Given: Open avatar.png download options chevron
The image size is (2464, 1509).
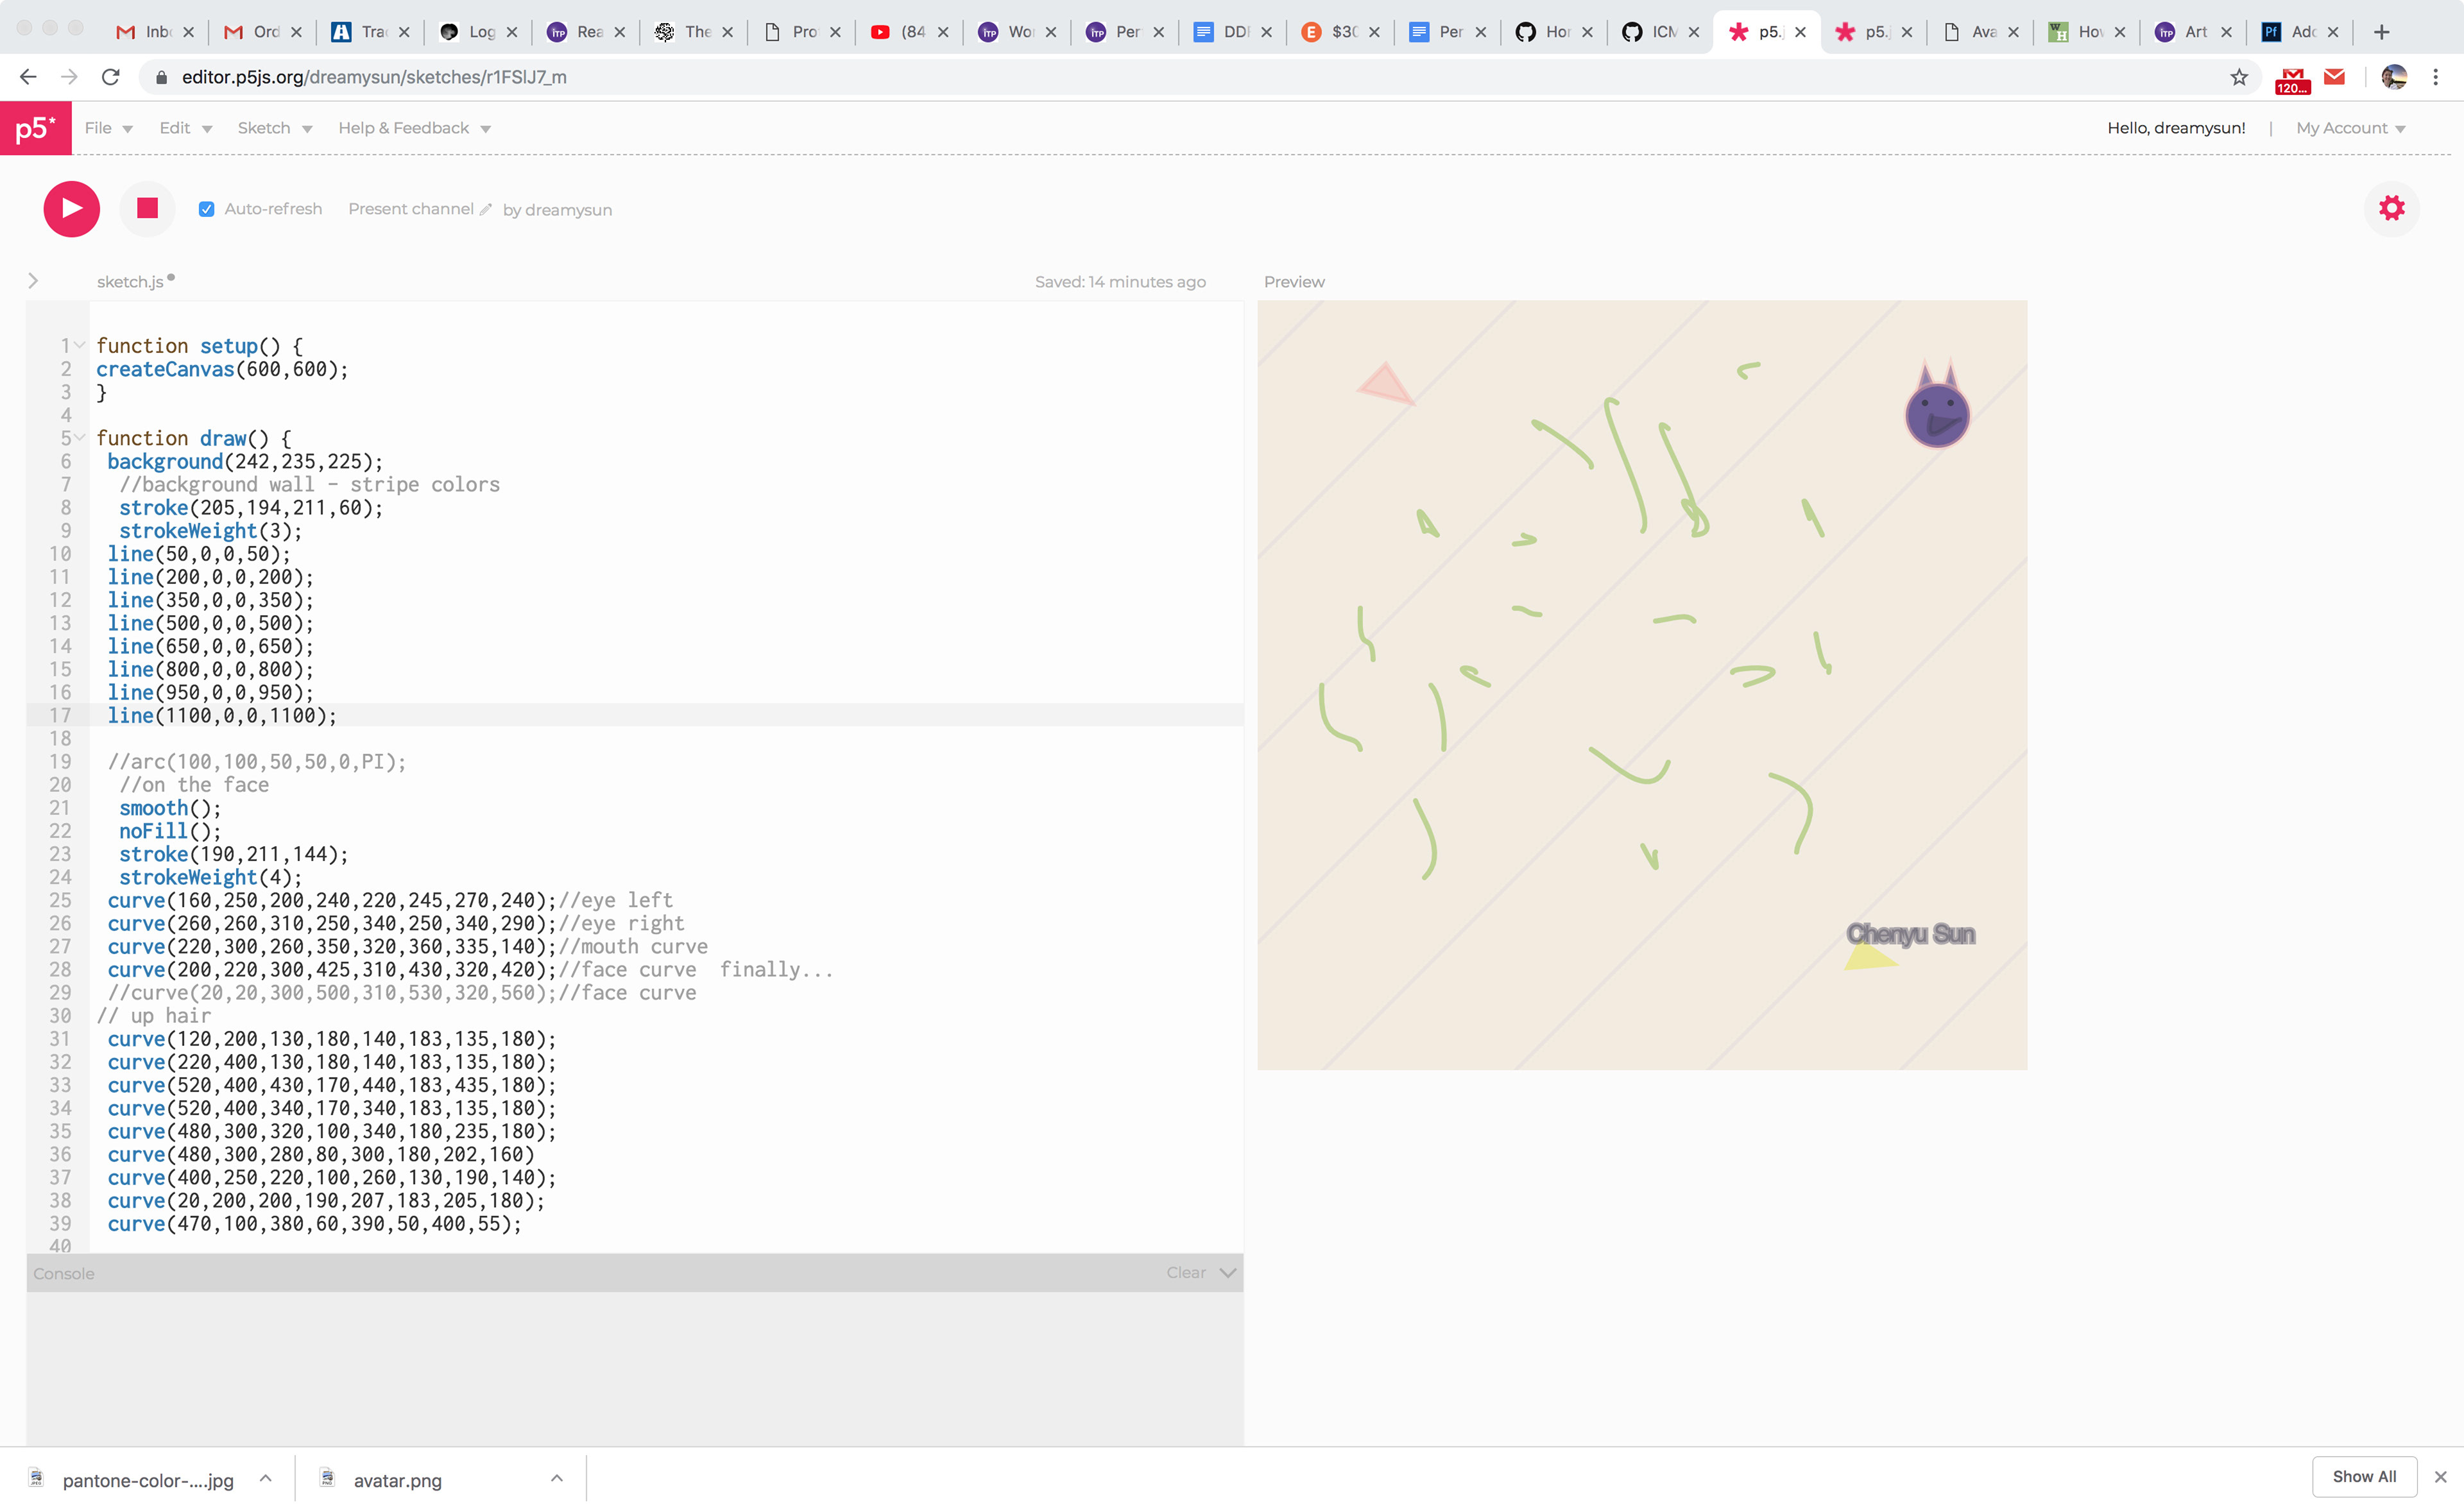Looking at the screenshot, I should 557,1478.
